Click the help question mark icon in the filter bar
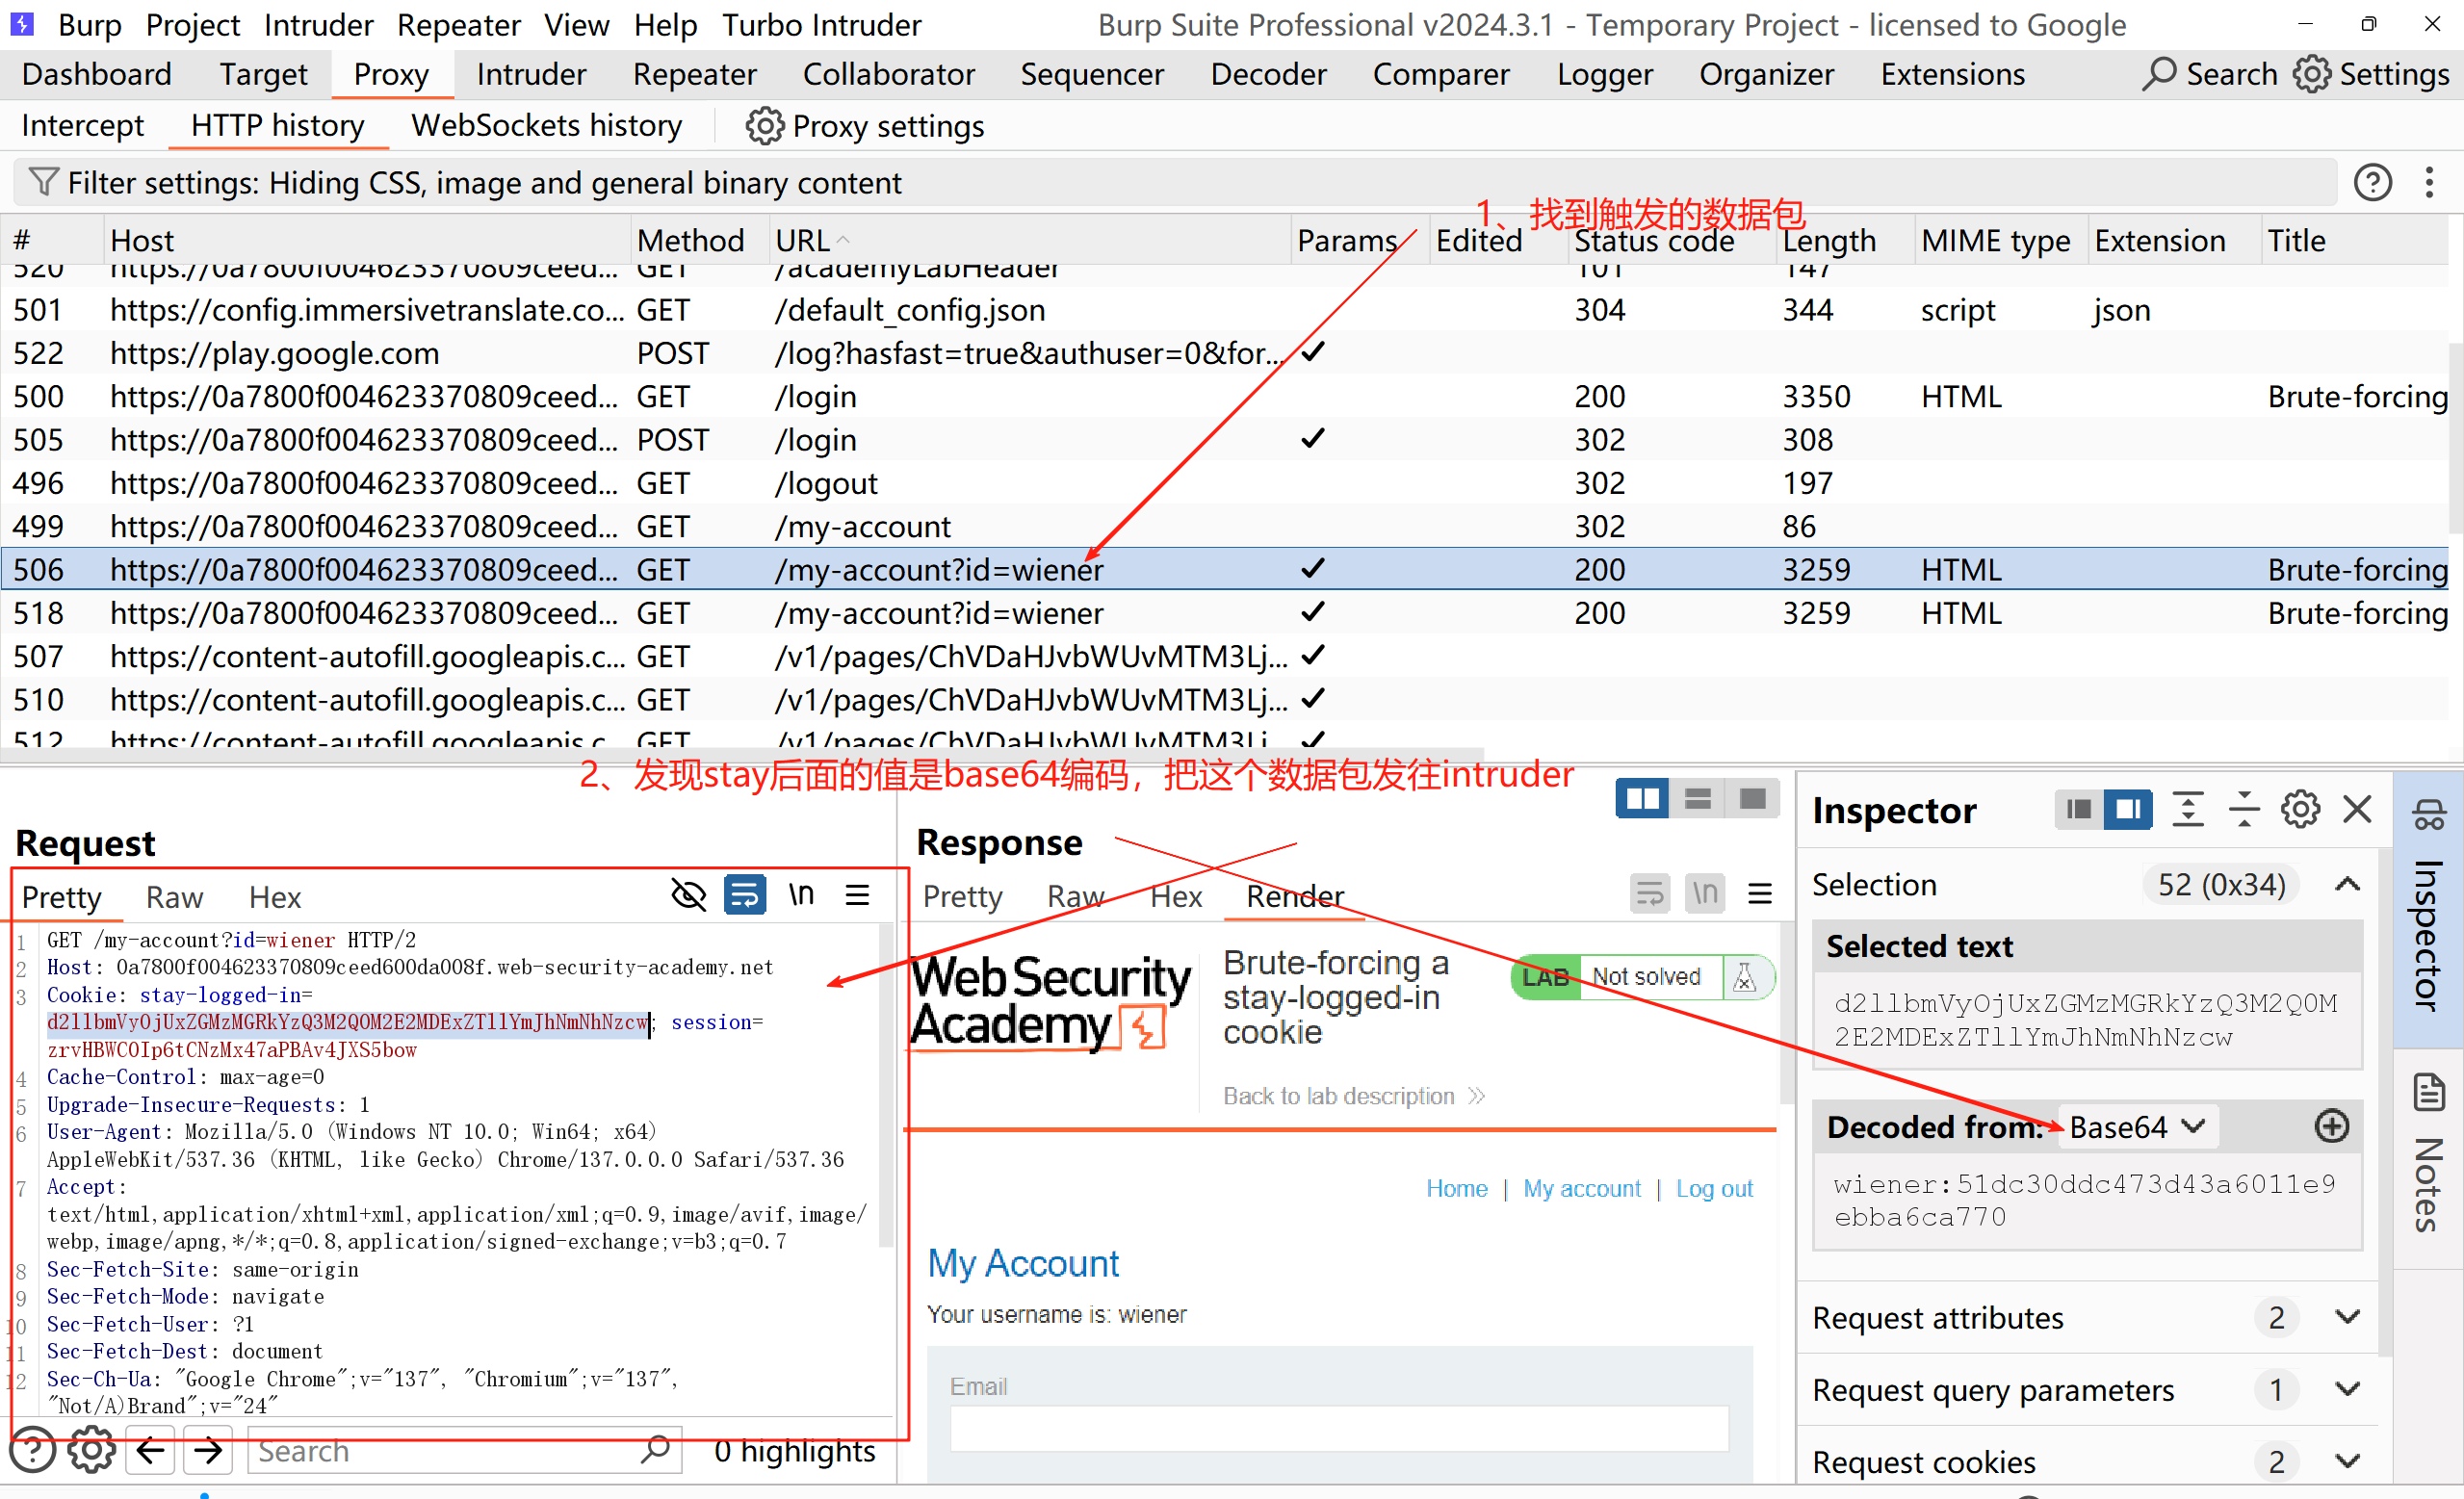 [x=2372, y=182]
